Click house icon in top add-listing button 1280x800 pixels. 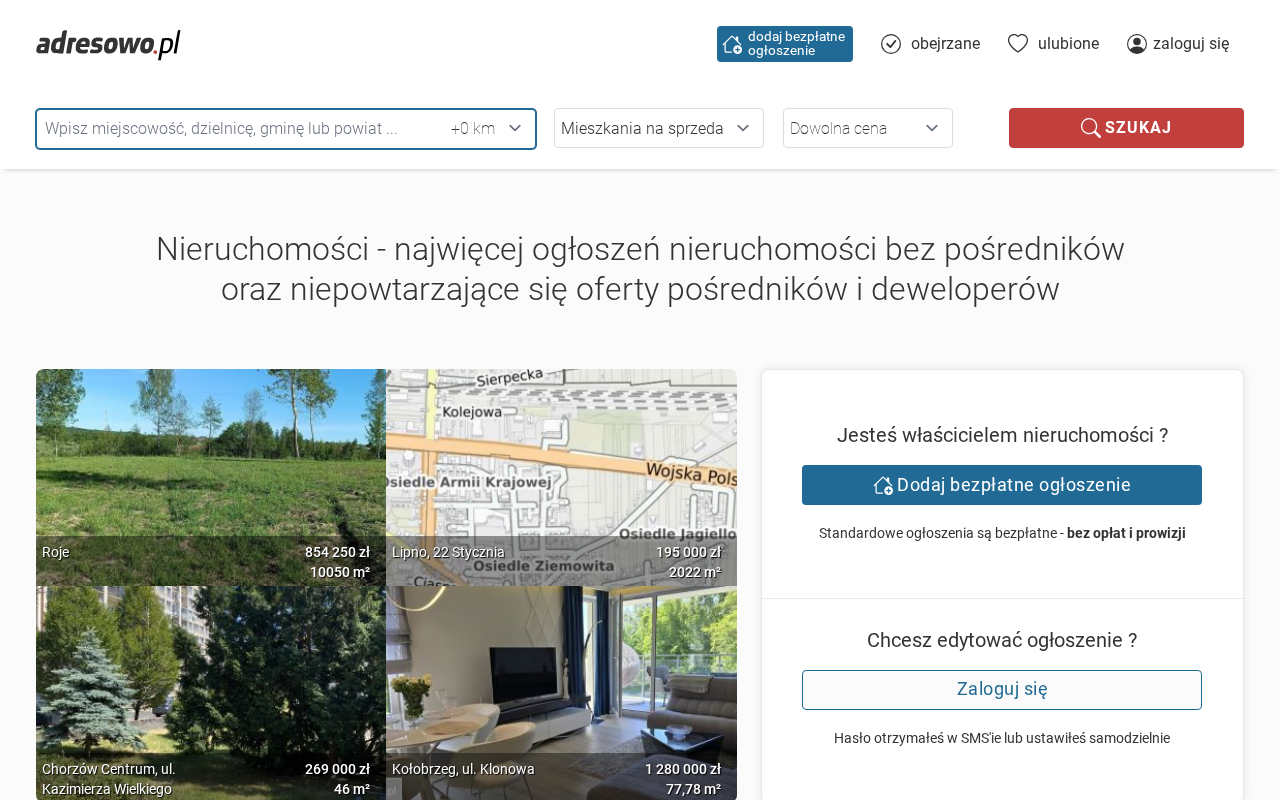[x=733, y=44]
